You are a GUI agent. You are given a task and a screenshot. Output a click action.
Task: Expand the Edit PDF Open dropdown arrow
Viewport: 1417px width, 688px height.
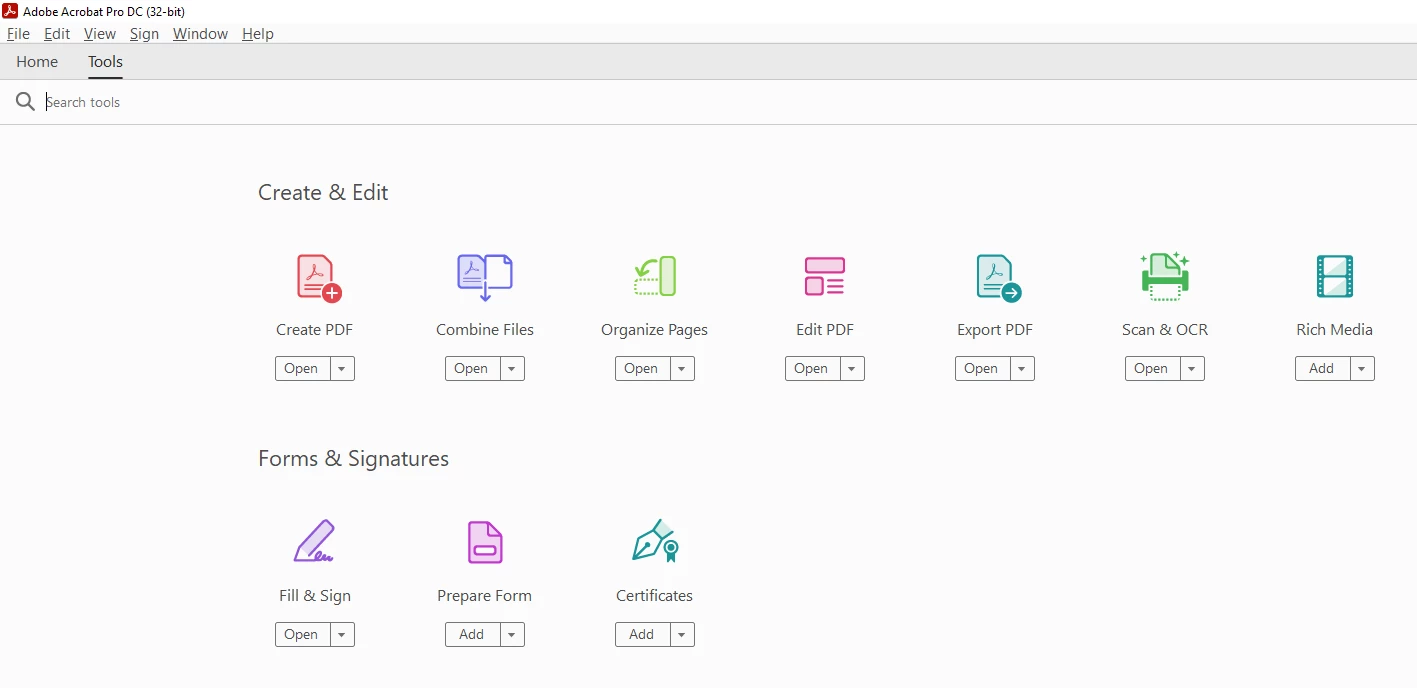852,369
